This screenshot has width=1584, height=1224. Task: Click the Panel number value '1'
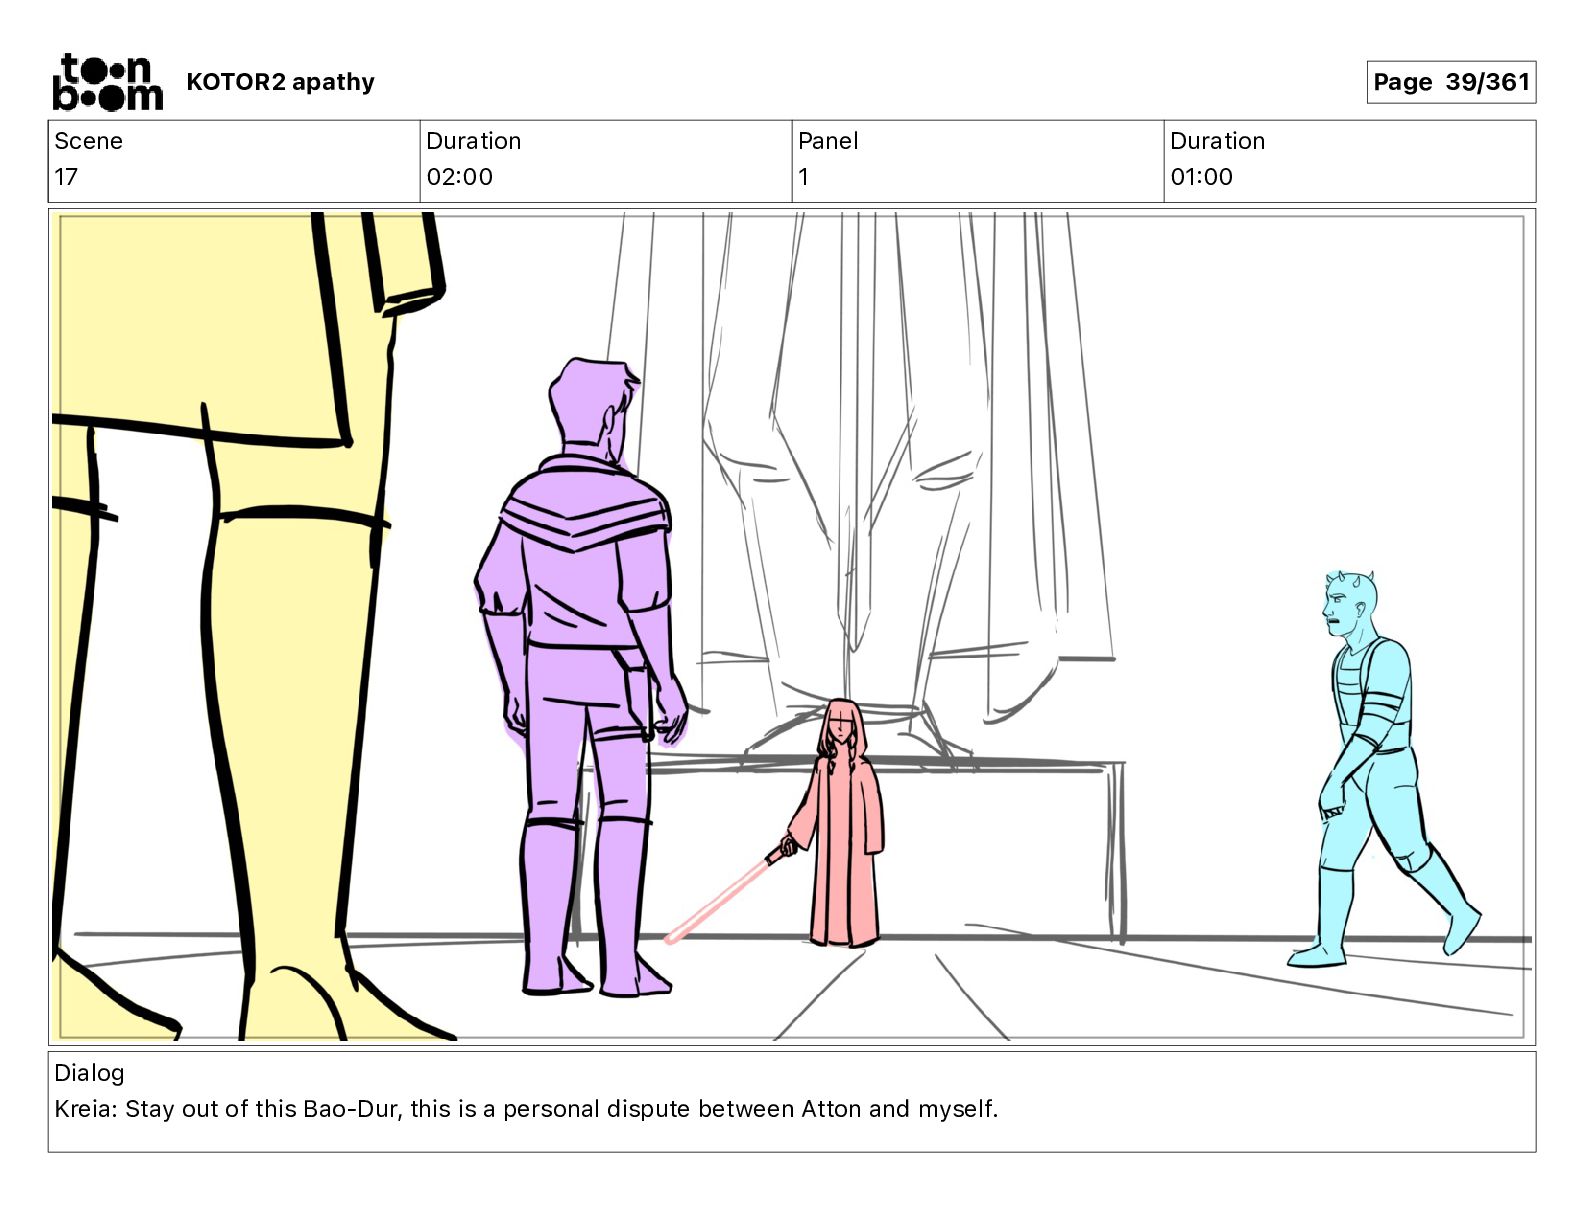click(x=803, y=177)
